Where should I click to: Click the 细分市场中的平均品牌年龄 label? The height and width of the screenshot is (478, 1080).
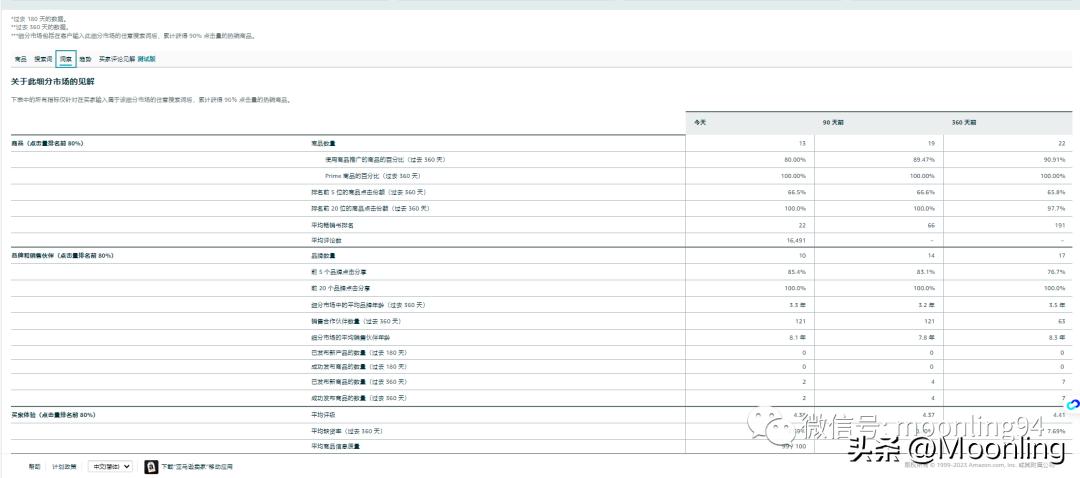[366, 305]
